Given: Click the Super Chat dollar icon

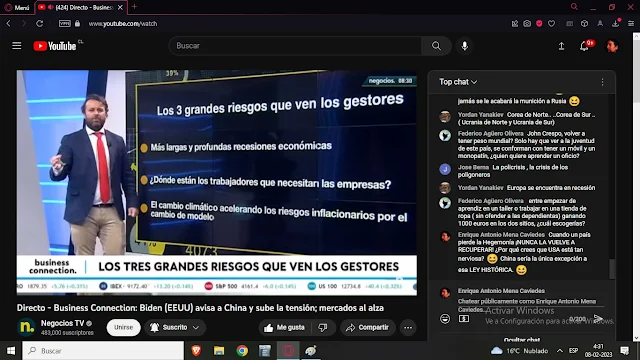Looking at the screenshot, I should pyautogui.click(x=464, y=318).
